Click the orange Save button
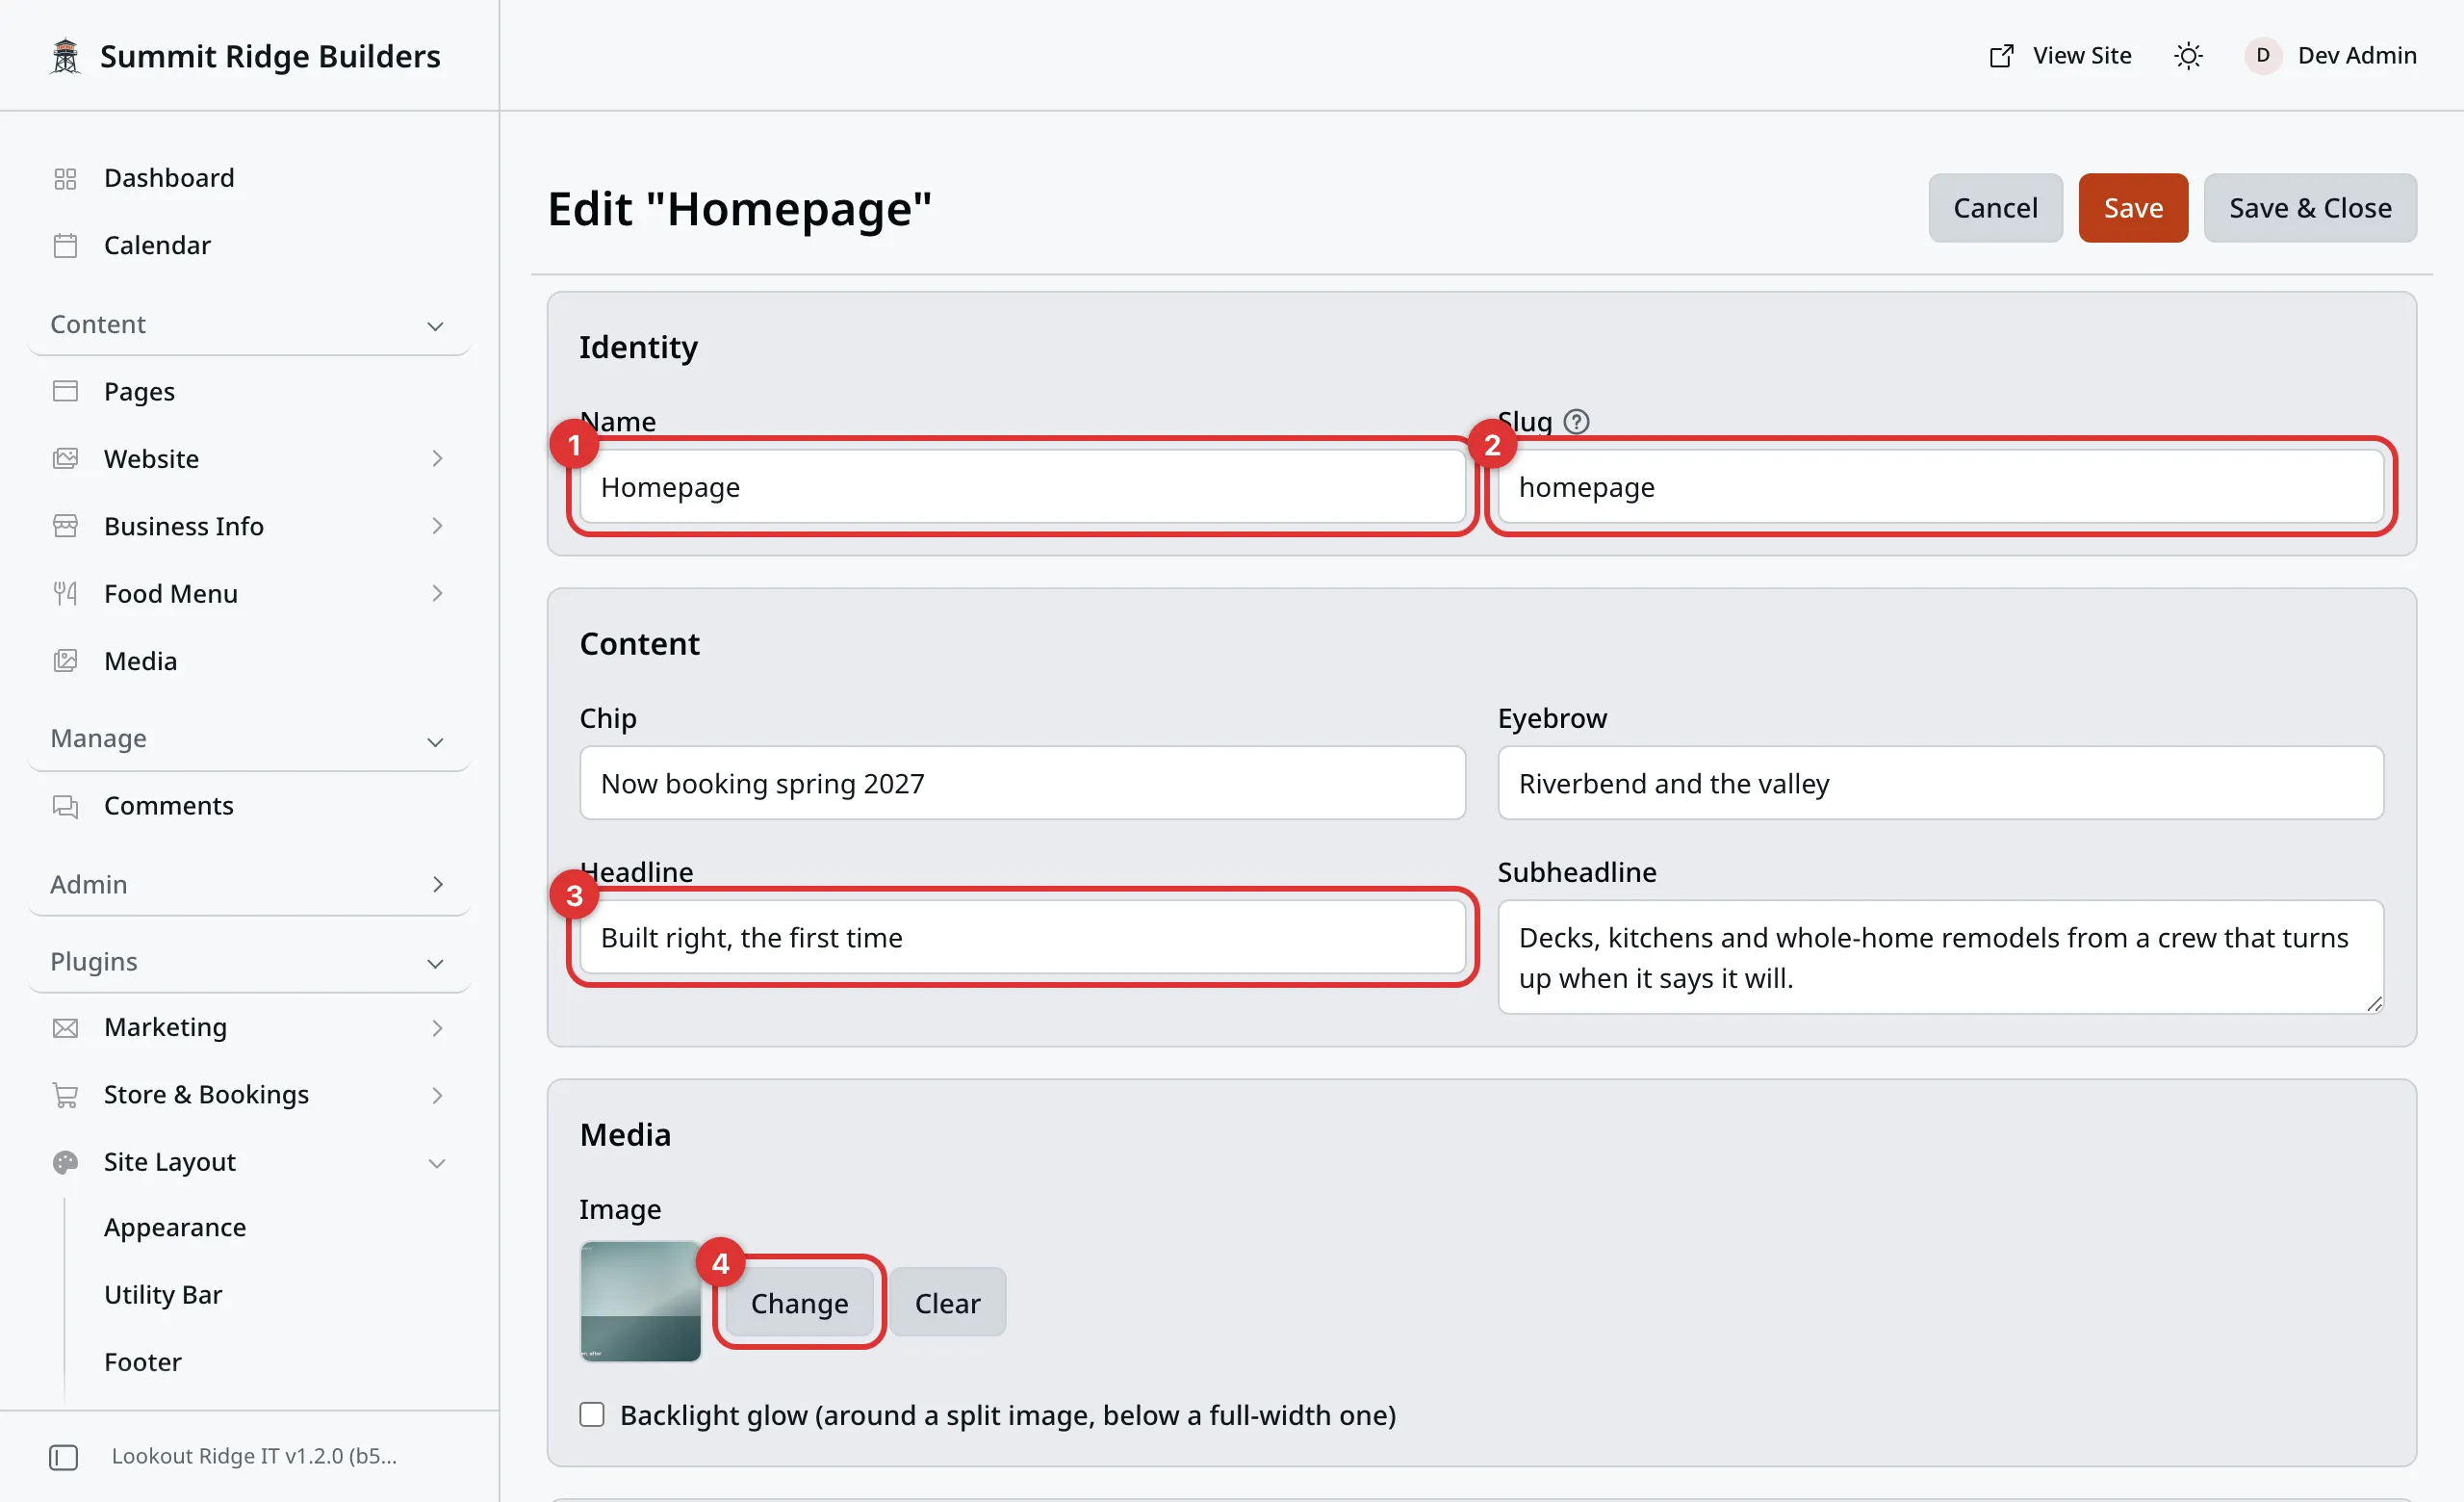The image size is (2464, 1502). (2133, 208)
